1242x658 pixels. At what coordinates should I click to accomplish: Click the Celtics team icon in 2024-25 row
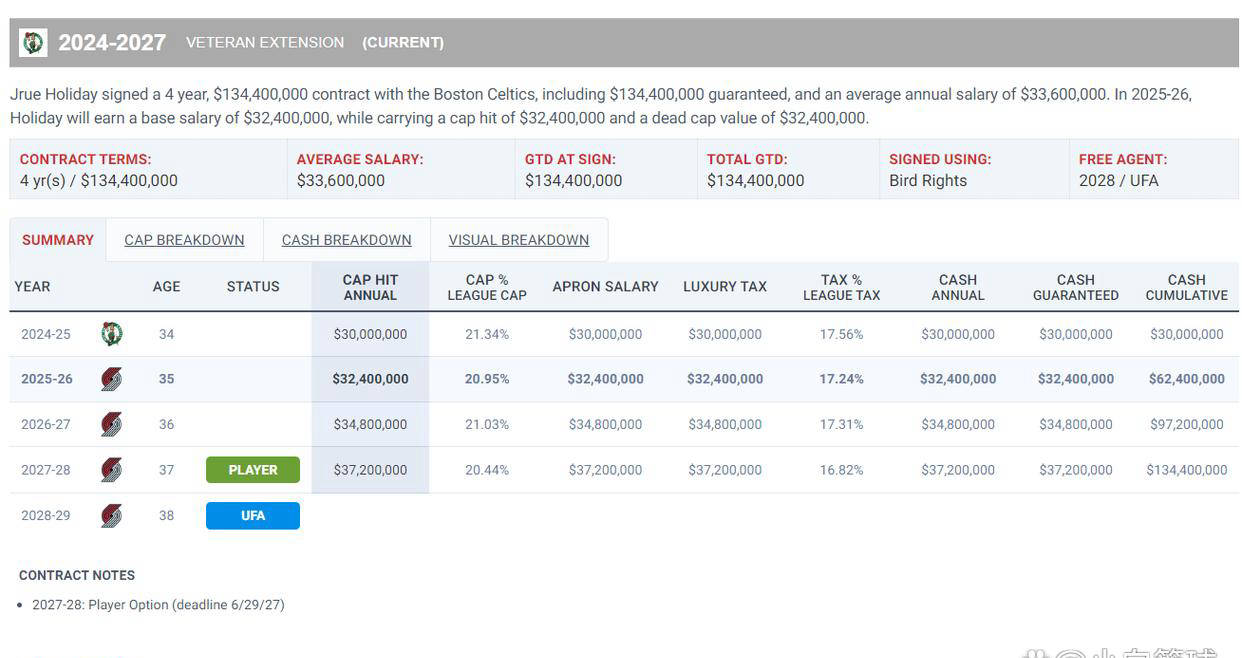112,334
